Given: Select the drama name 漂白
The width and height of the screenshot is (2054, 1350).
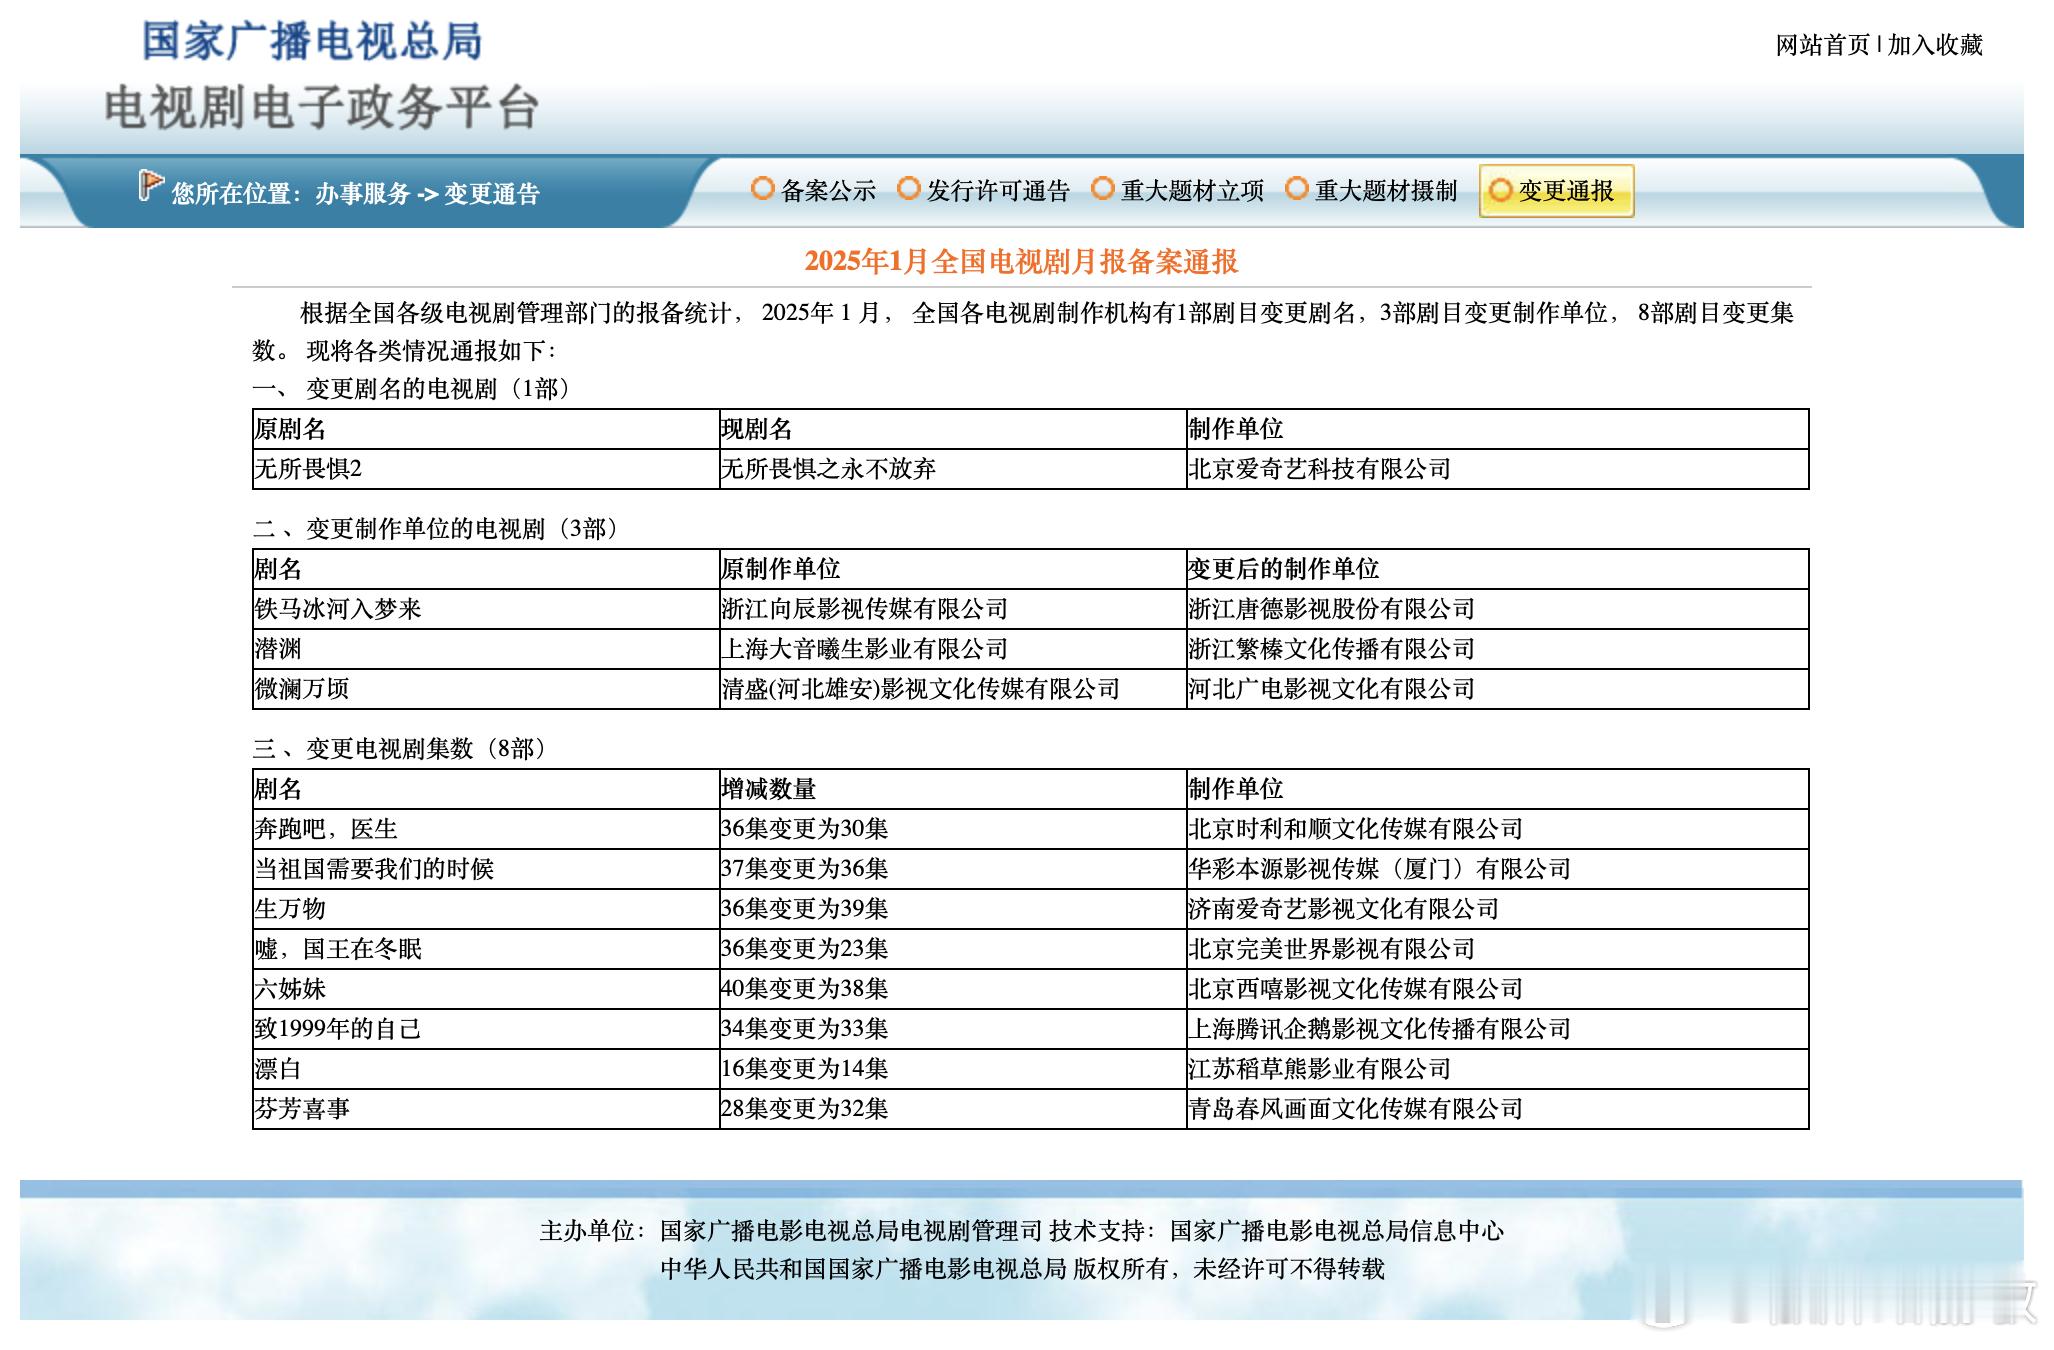Looking at the screenshot, I should point(277,1069).
